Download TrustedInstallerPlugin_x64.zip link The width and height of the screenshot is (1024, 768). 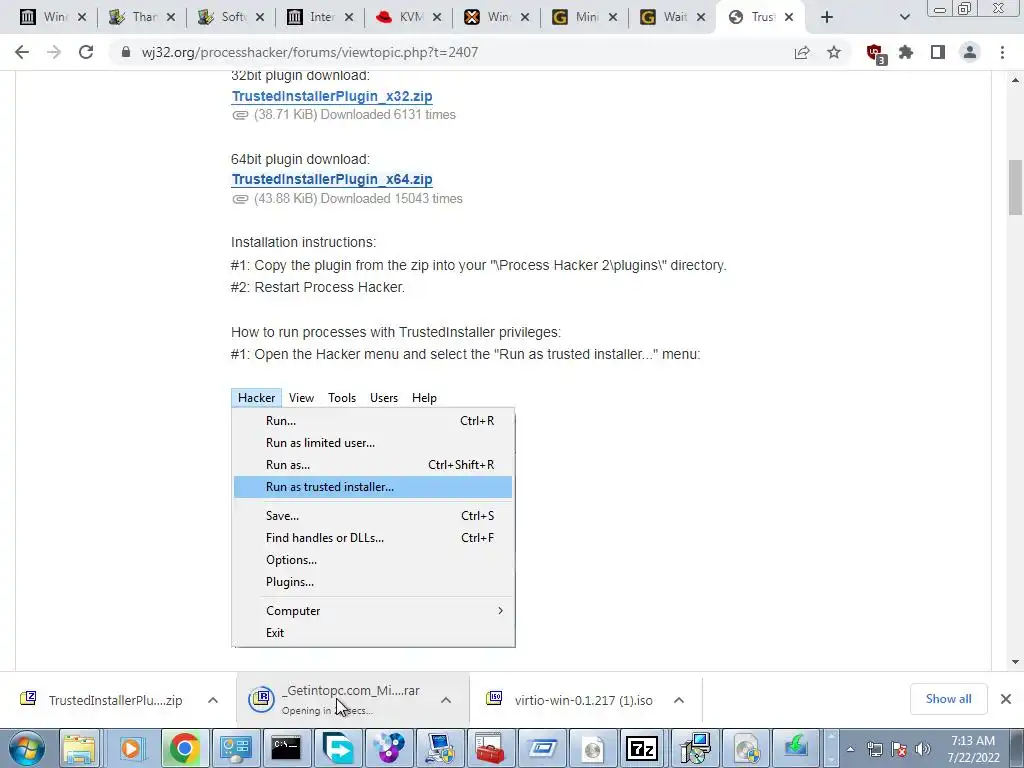(x=332, y=179)
